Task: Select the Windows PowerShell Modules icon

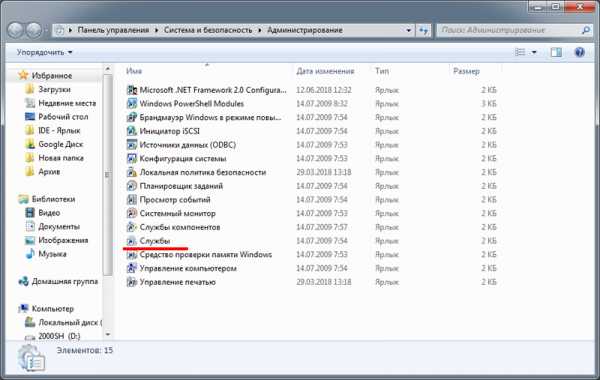Action: [131, 103]
